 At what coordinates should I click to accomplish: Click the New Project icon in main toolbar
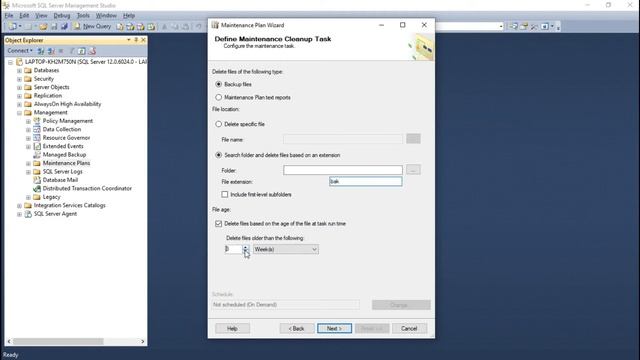pyautogui.click(x=13, y=27)
